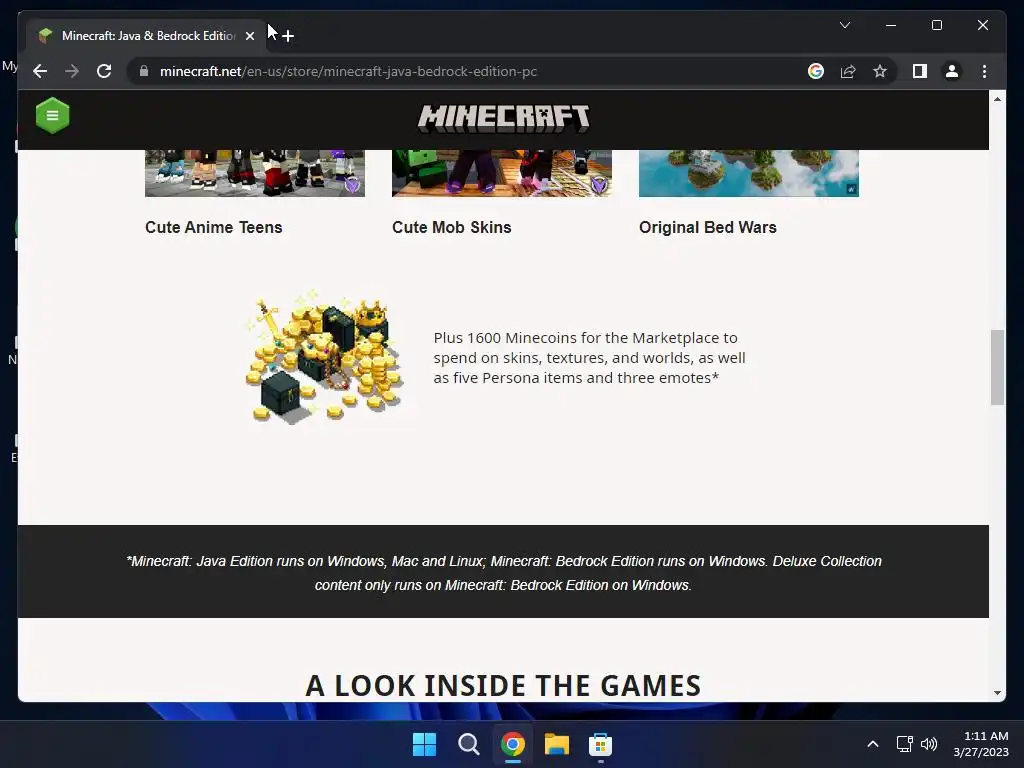Open a new tab with plus button

point(288,36)
